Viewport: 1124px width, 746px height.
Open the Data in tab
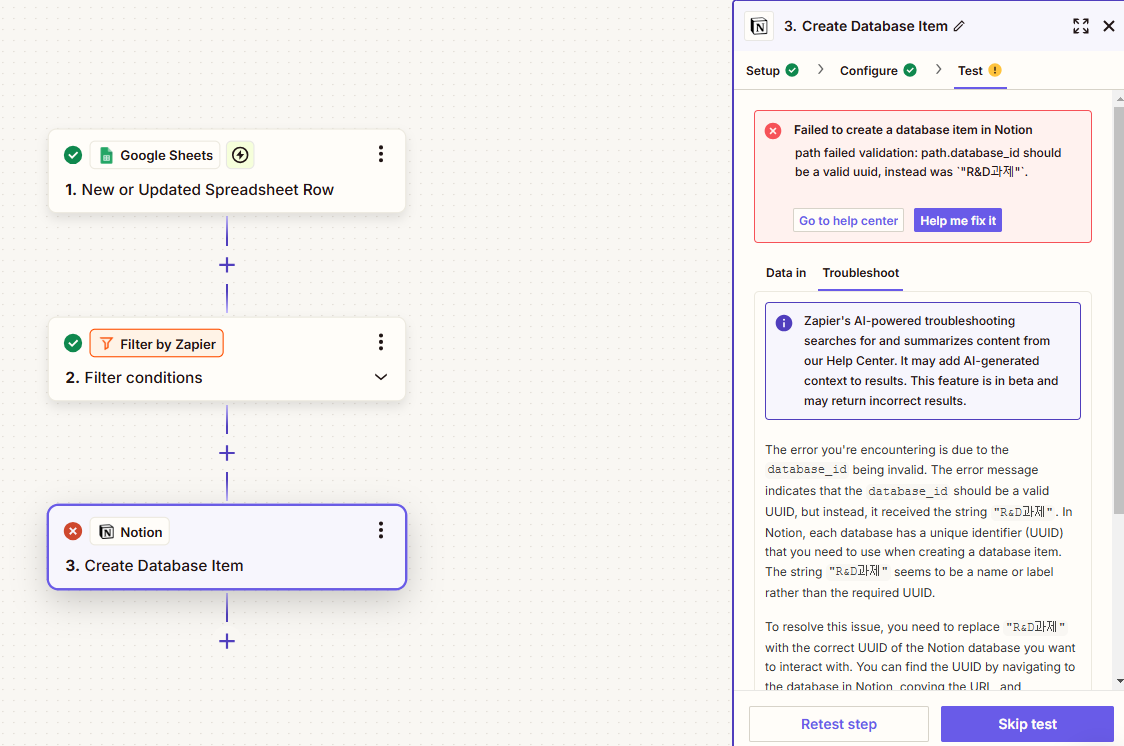coord(786,273)
